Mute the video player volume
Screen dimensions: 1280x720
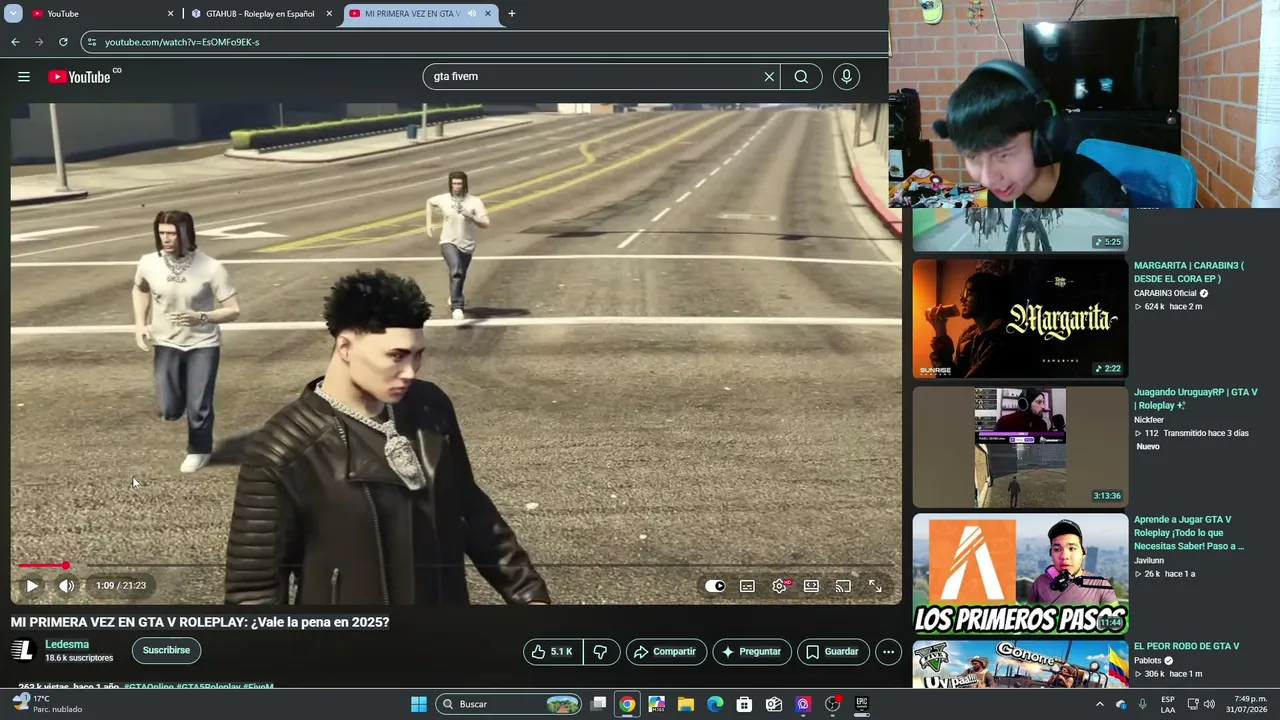(66, 586)
